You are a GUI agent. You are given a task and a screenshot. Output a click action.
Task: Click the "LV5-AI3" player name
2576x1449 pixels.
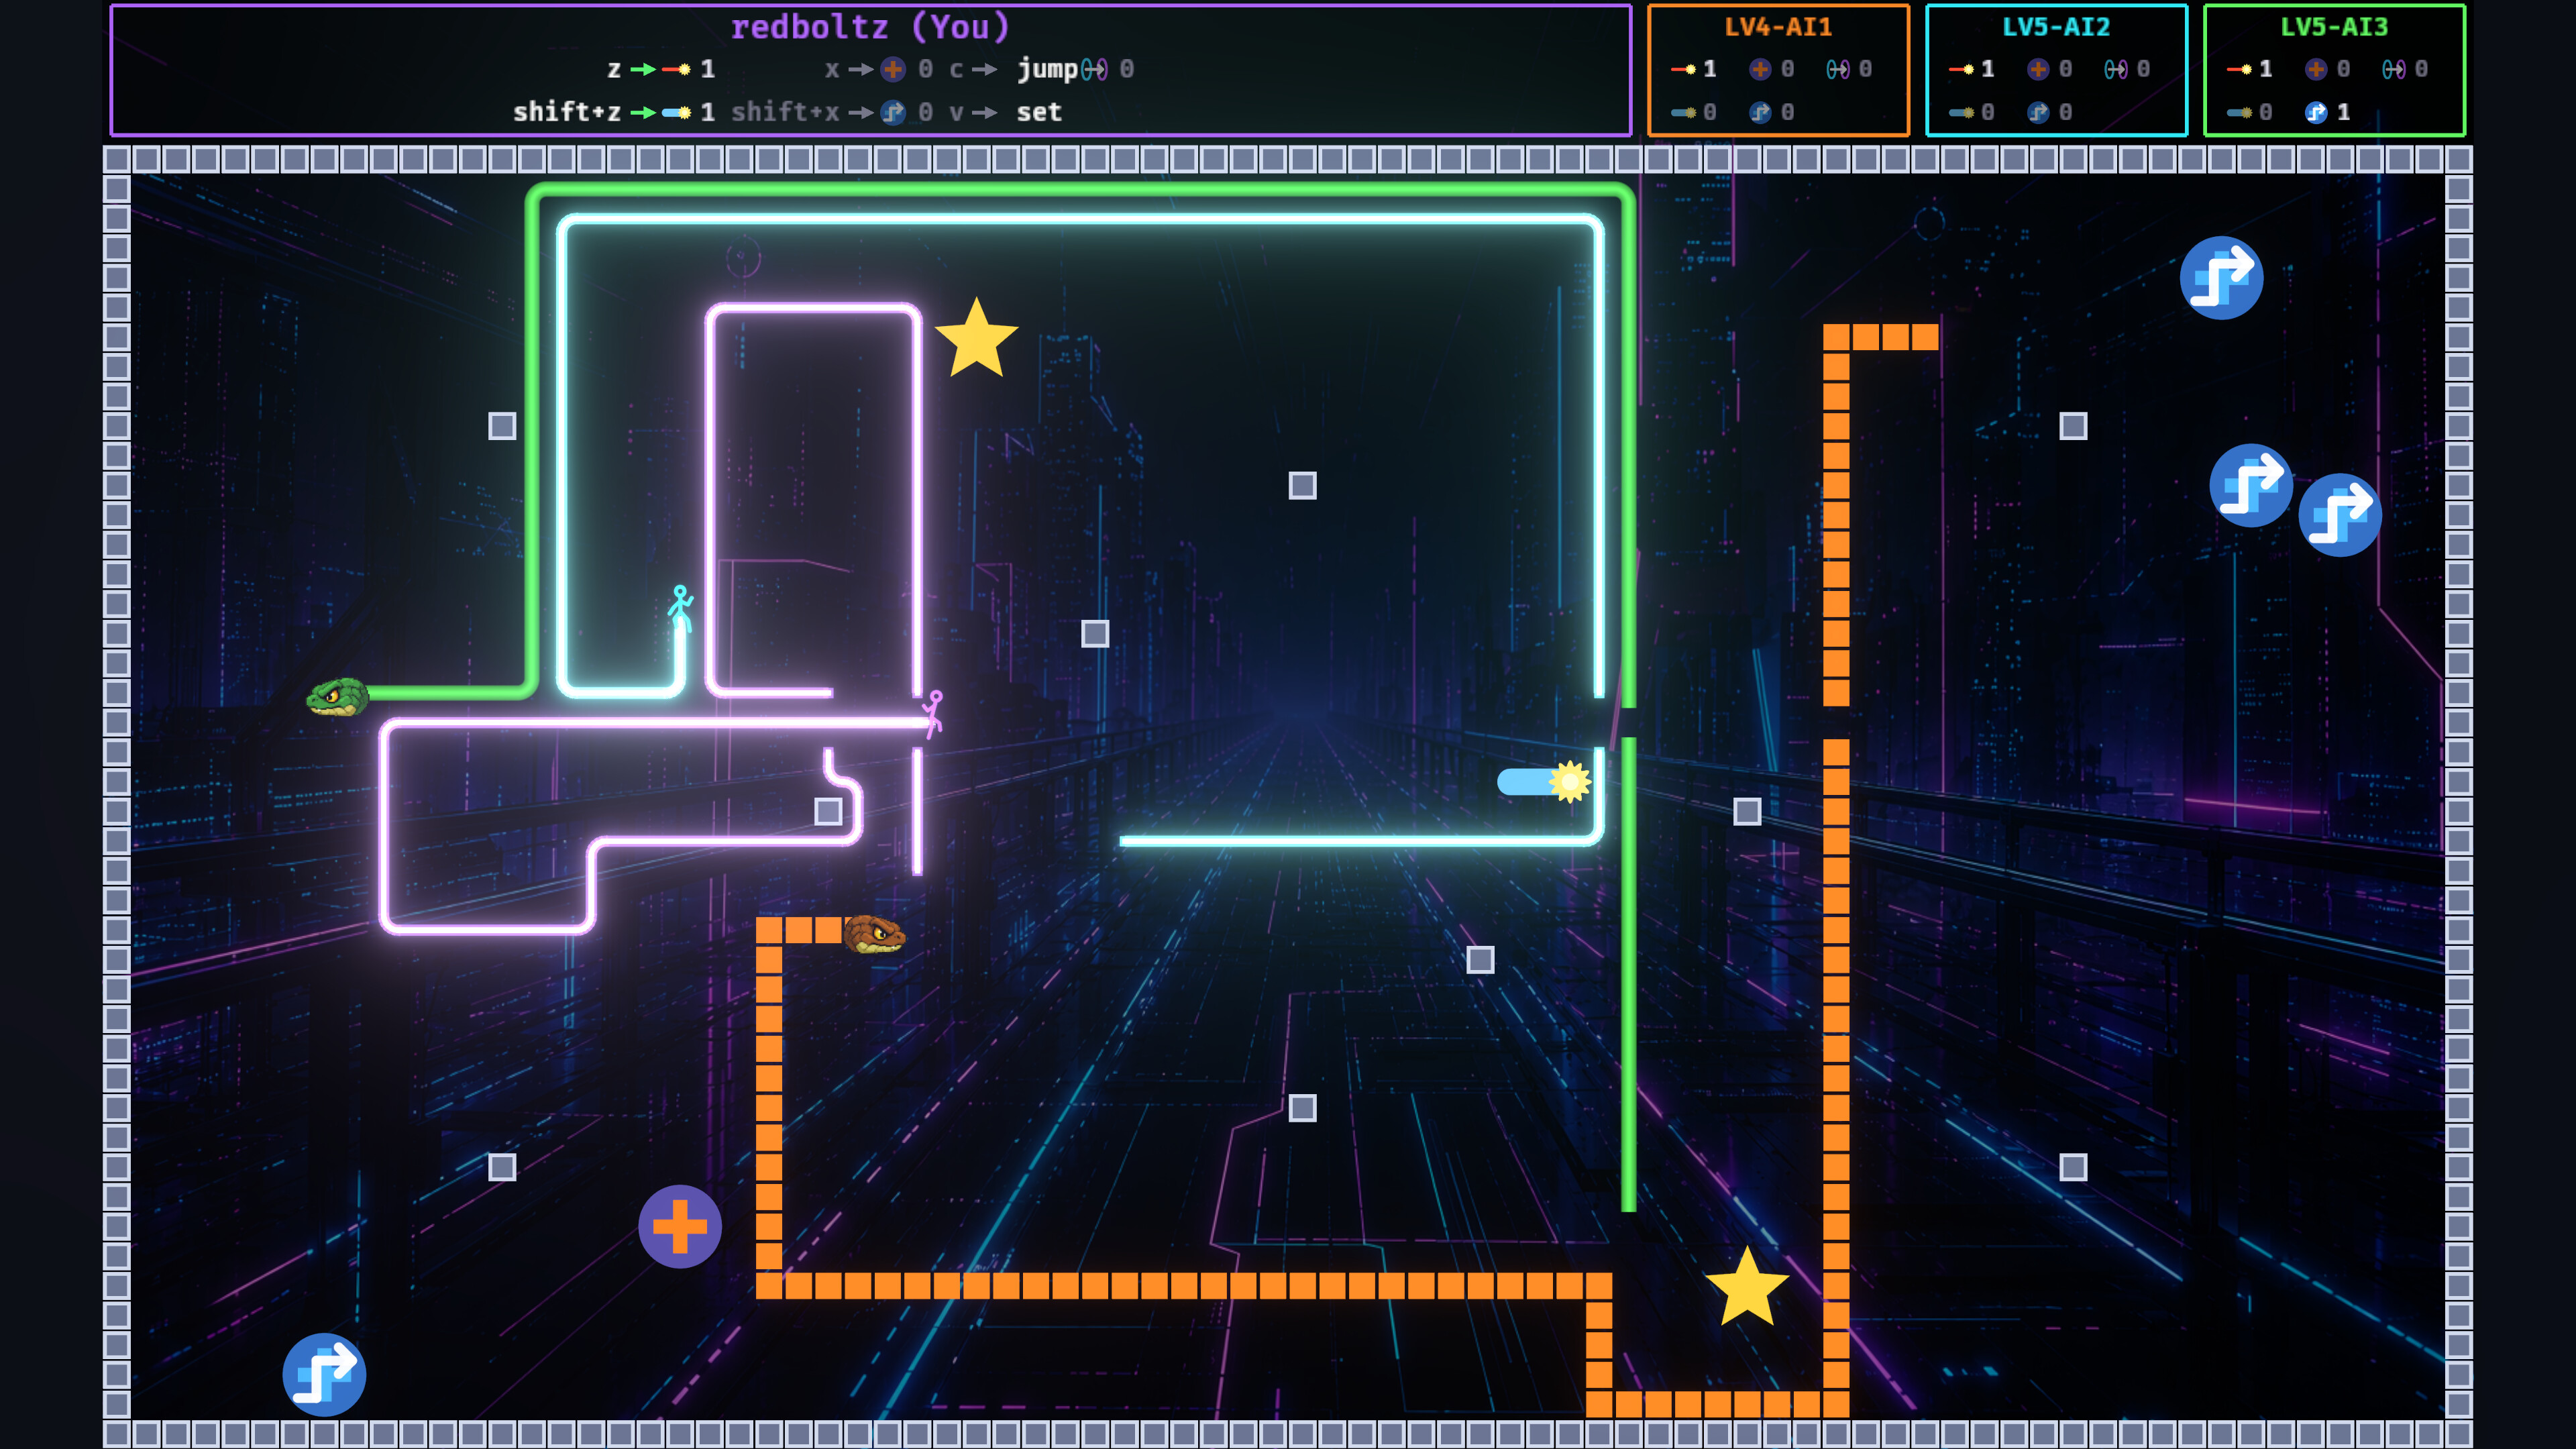(x=2334, y=27)
